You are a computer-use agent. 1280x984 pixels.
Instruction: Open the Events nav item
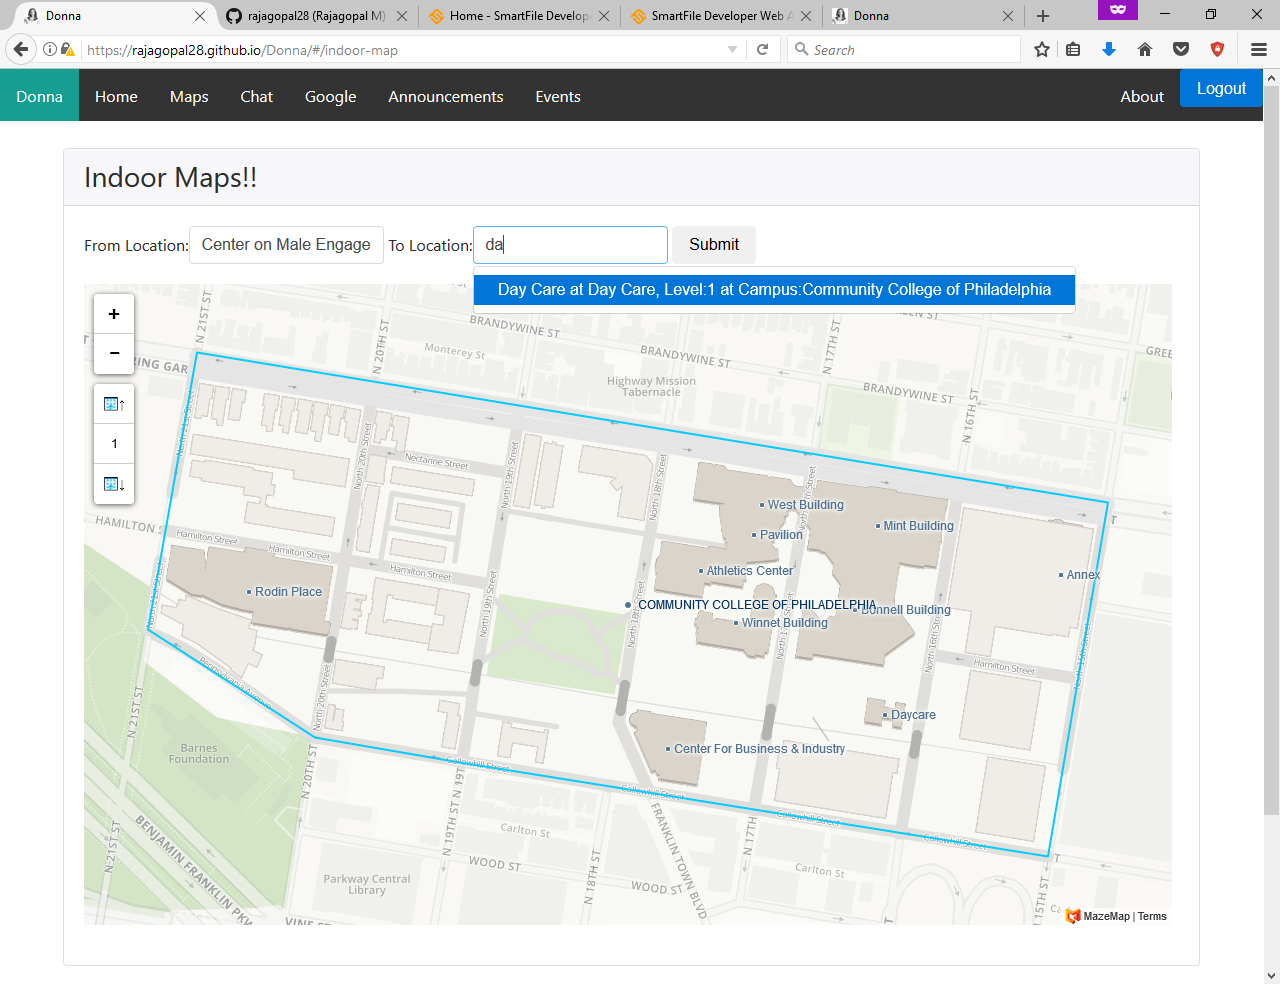pyautogui.click(x=558, y=96)
